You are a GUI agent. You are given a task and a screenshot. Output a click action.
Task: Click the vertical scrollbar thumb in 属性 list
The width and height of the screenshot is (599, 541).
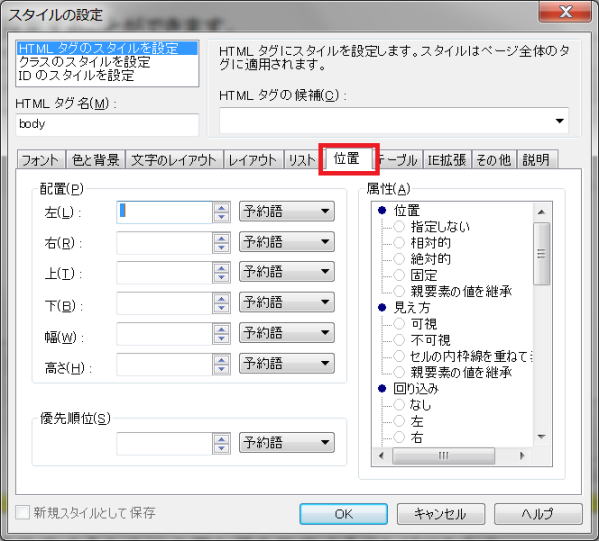click(542, 254)
